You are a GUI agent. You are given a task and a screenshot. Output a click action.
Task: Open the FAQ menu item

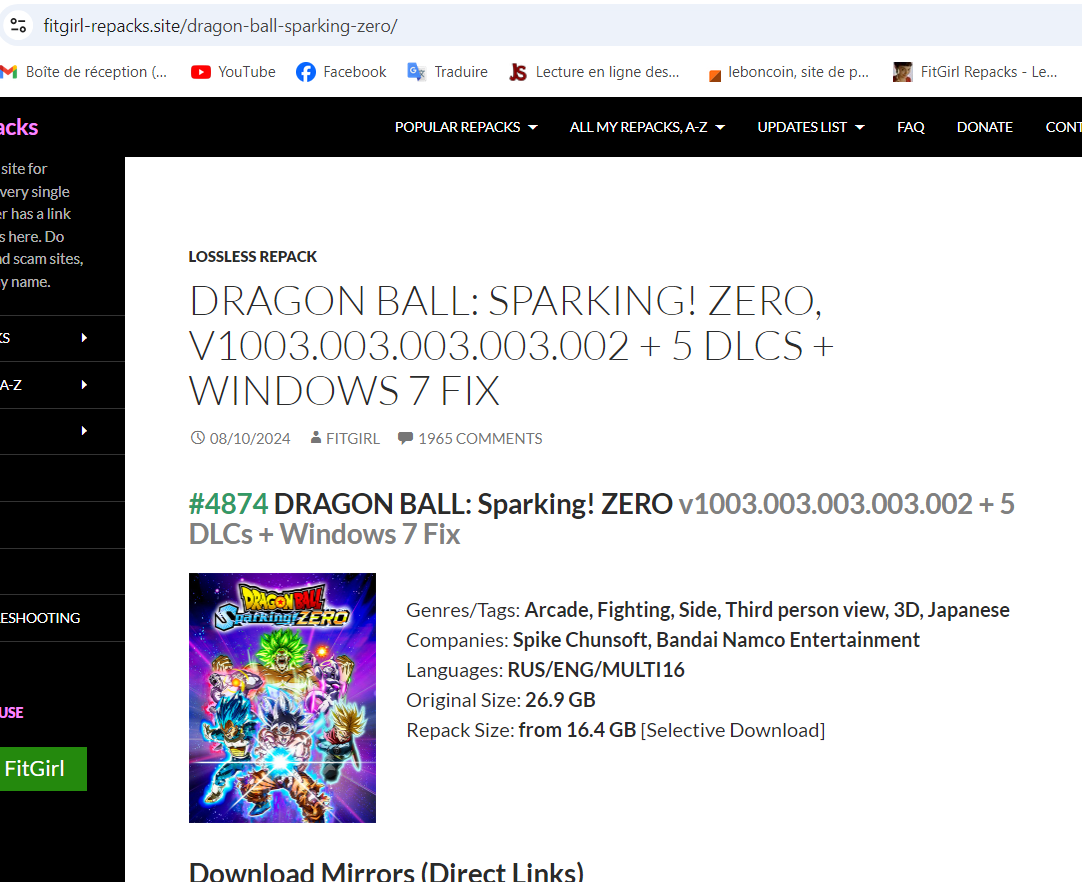pos(910,127)
